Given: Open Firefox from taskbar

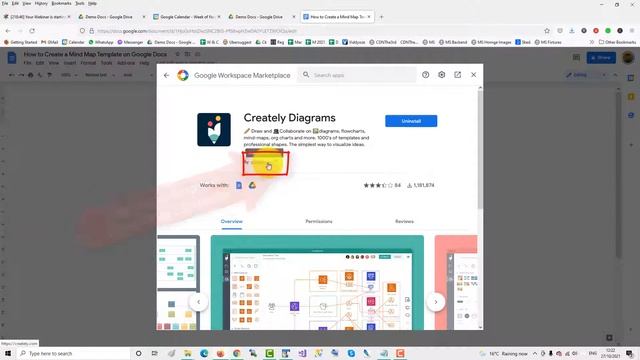Looking at the screenshot, I should [220, 353].
